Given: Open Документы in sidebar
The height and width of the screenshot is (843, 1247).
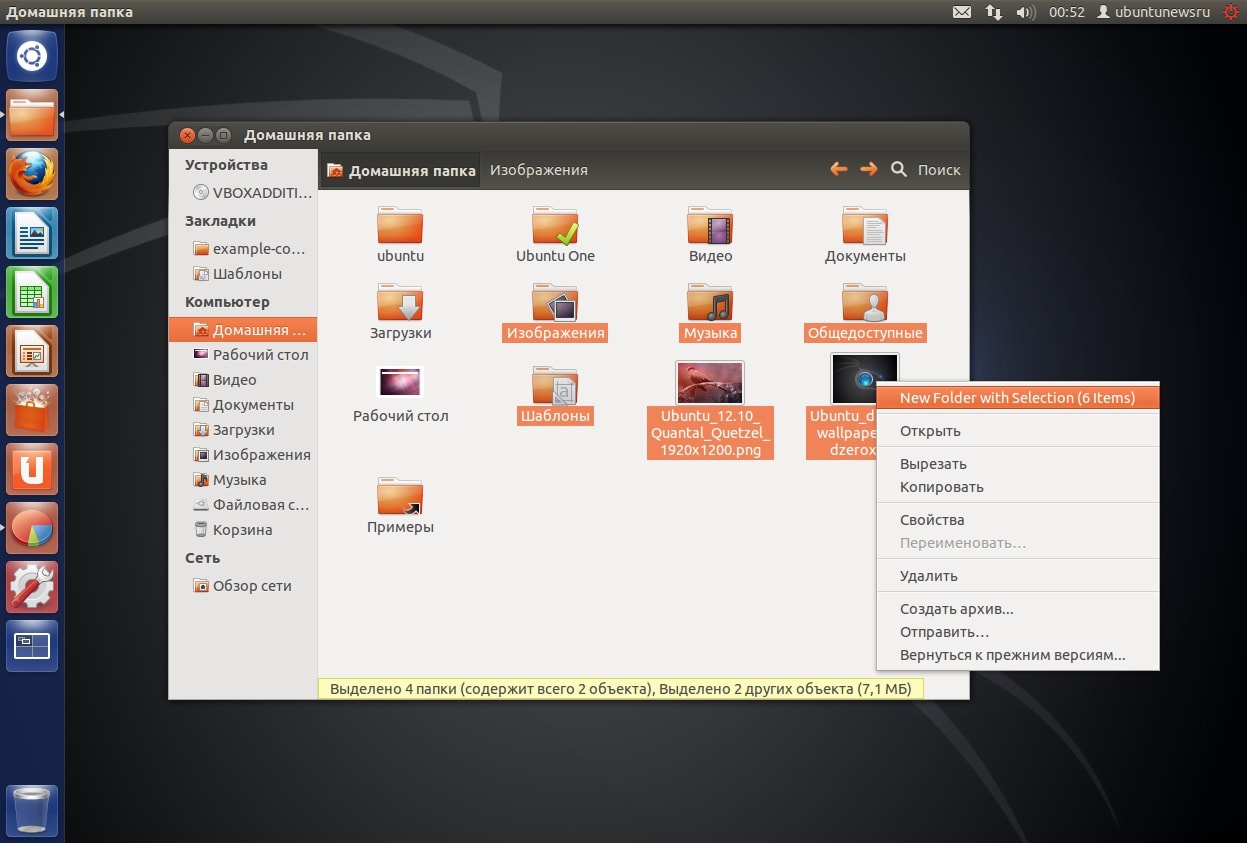Looking at the screenshot, I should 243,405.
